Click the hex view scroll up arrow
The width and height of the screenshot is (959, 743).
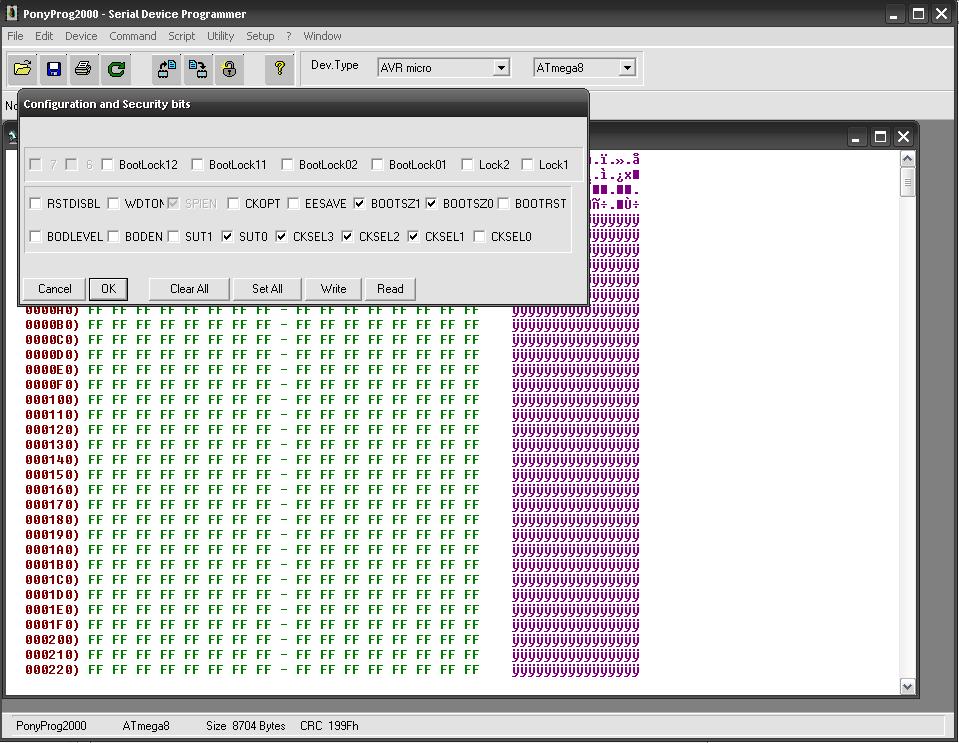tap(908, 159)
